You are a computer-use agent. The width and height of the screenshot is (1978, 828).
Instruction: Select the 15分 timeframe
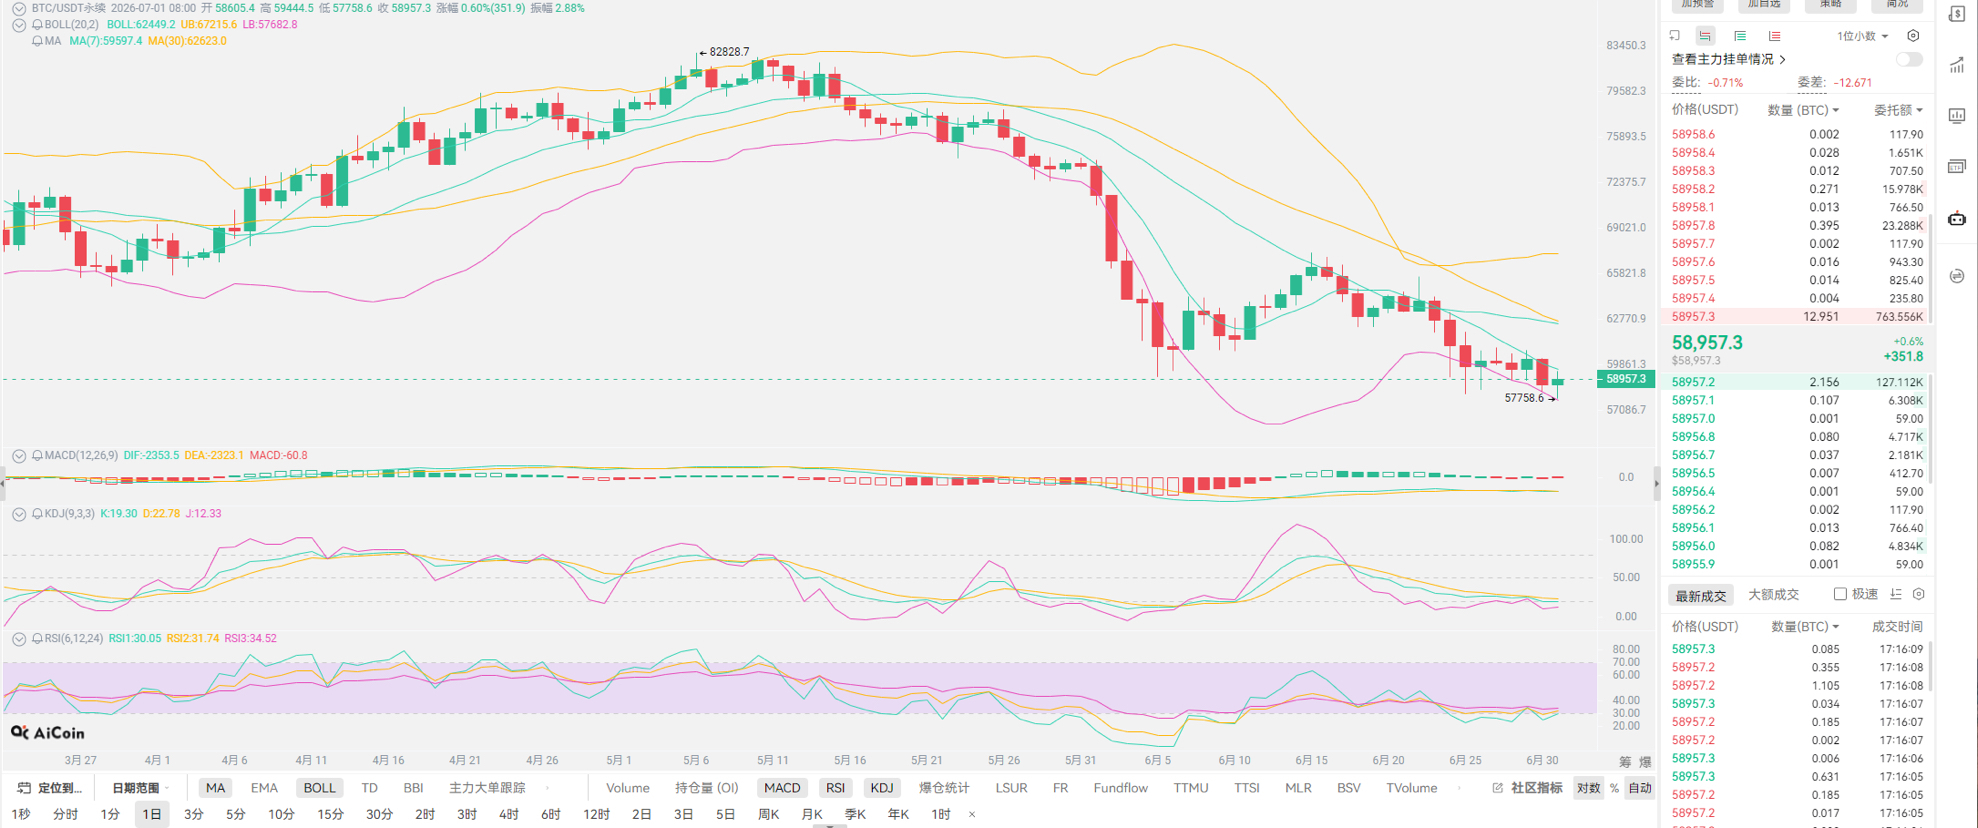point(330,814)
